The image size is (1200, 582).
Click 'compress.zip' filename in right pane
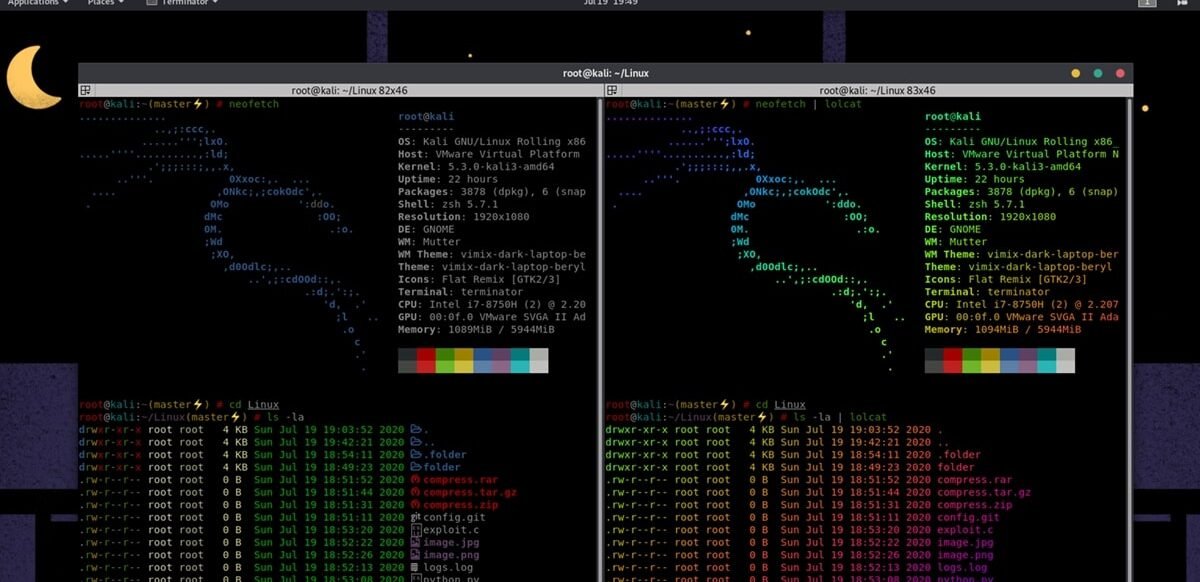coord(974,504)
